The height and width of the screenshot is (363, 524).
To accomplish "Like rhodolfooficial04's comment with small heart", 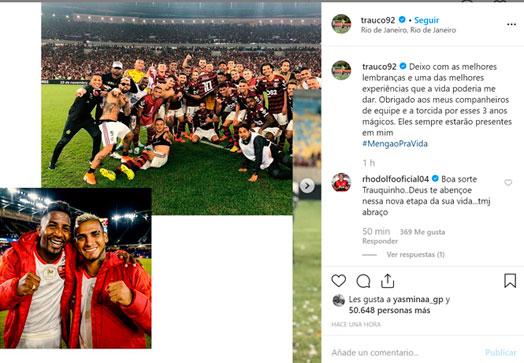I will [508, 182].
